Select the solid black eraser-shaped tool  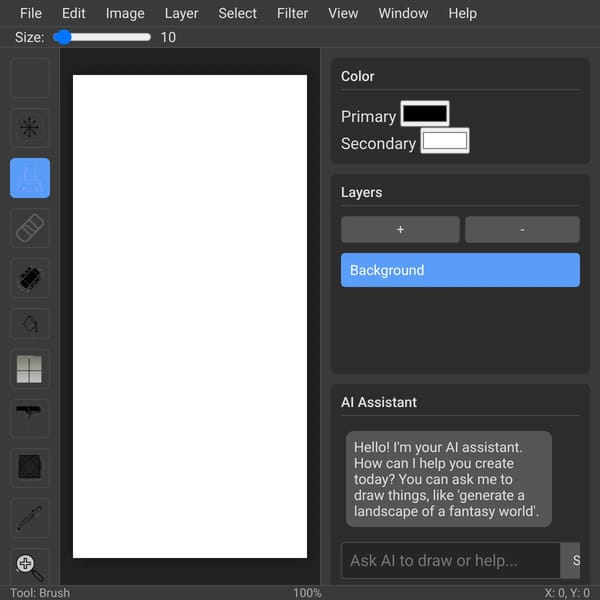(x=30, y=278)
